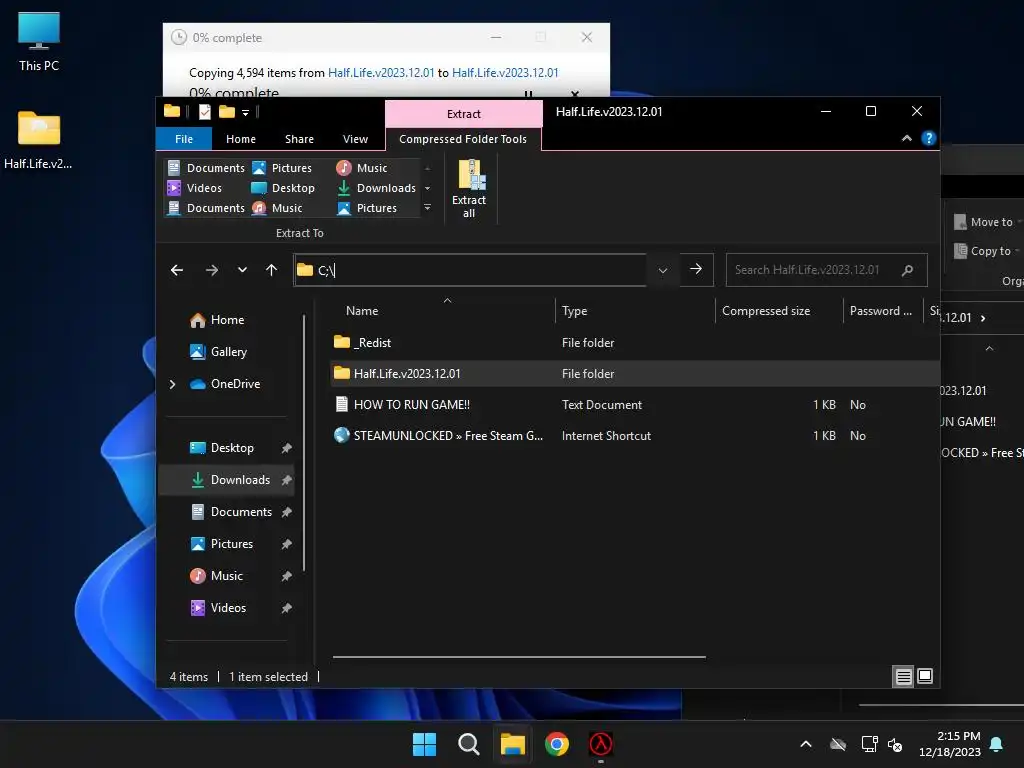
Task: Click the destination Half.Life.v2023.12.01 link in copy dialog
Action: [505, 72]
